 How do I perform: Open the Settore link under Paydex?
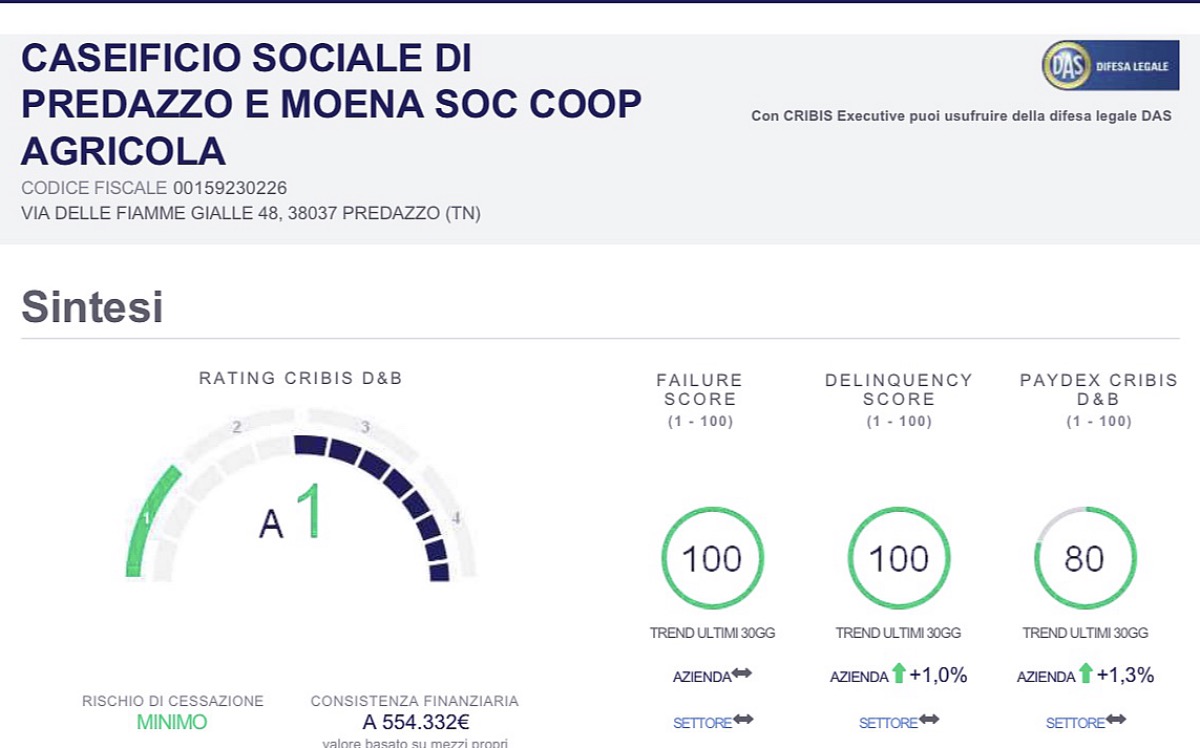click(1074, 722)
